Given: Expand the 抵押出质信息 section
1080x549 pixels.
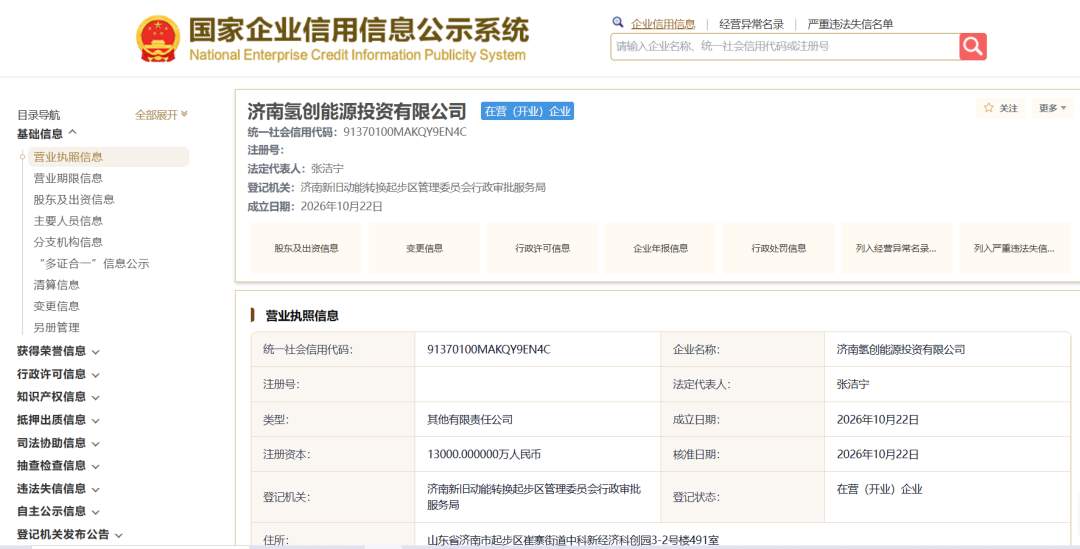Looking at the screenshot, I should pyautogui.click(x=59, y=420).
